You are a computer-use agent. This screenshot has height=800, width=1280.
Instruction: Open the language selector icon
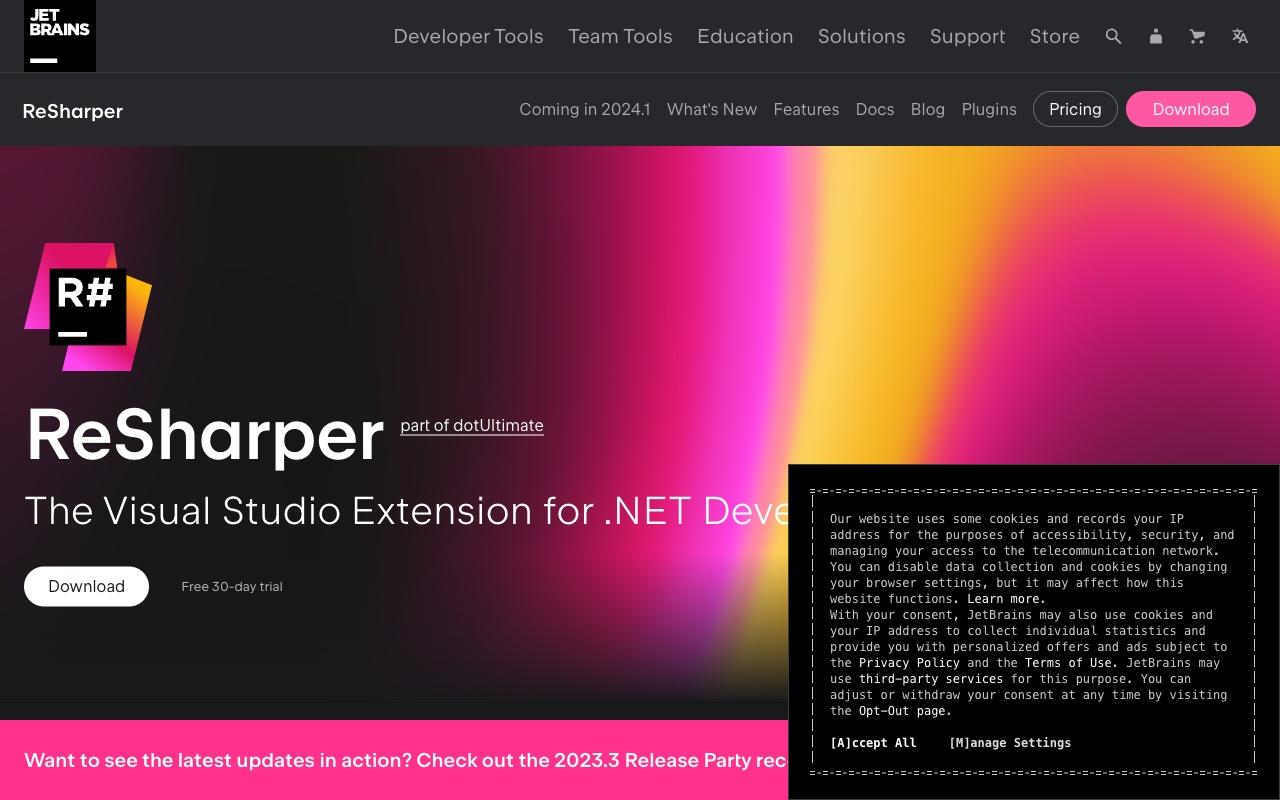coord(1240,36)
